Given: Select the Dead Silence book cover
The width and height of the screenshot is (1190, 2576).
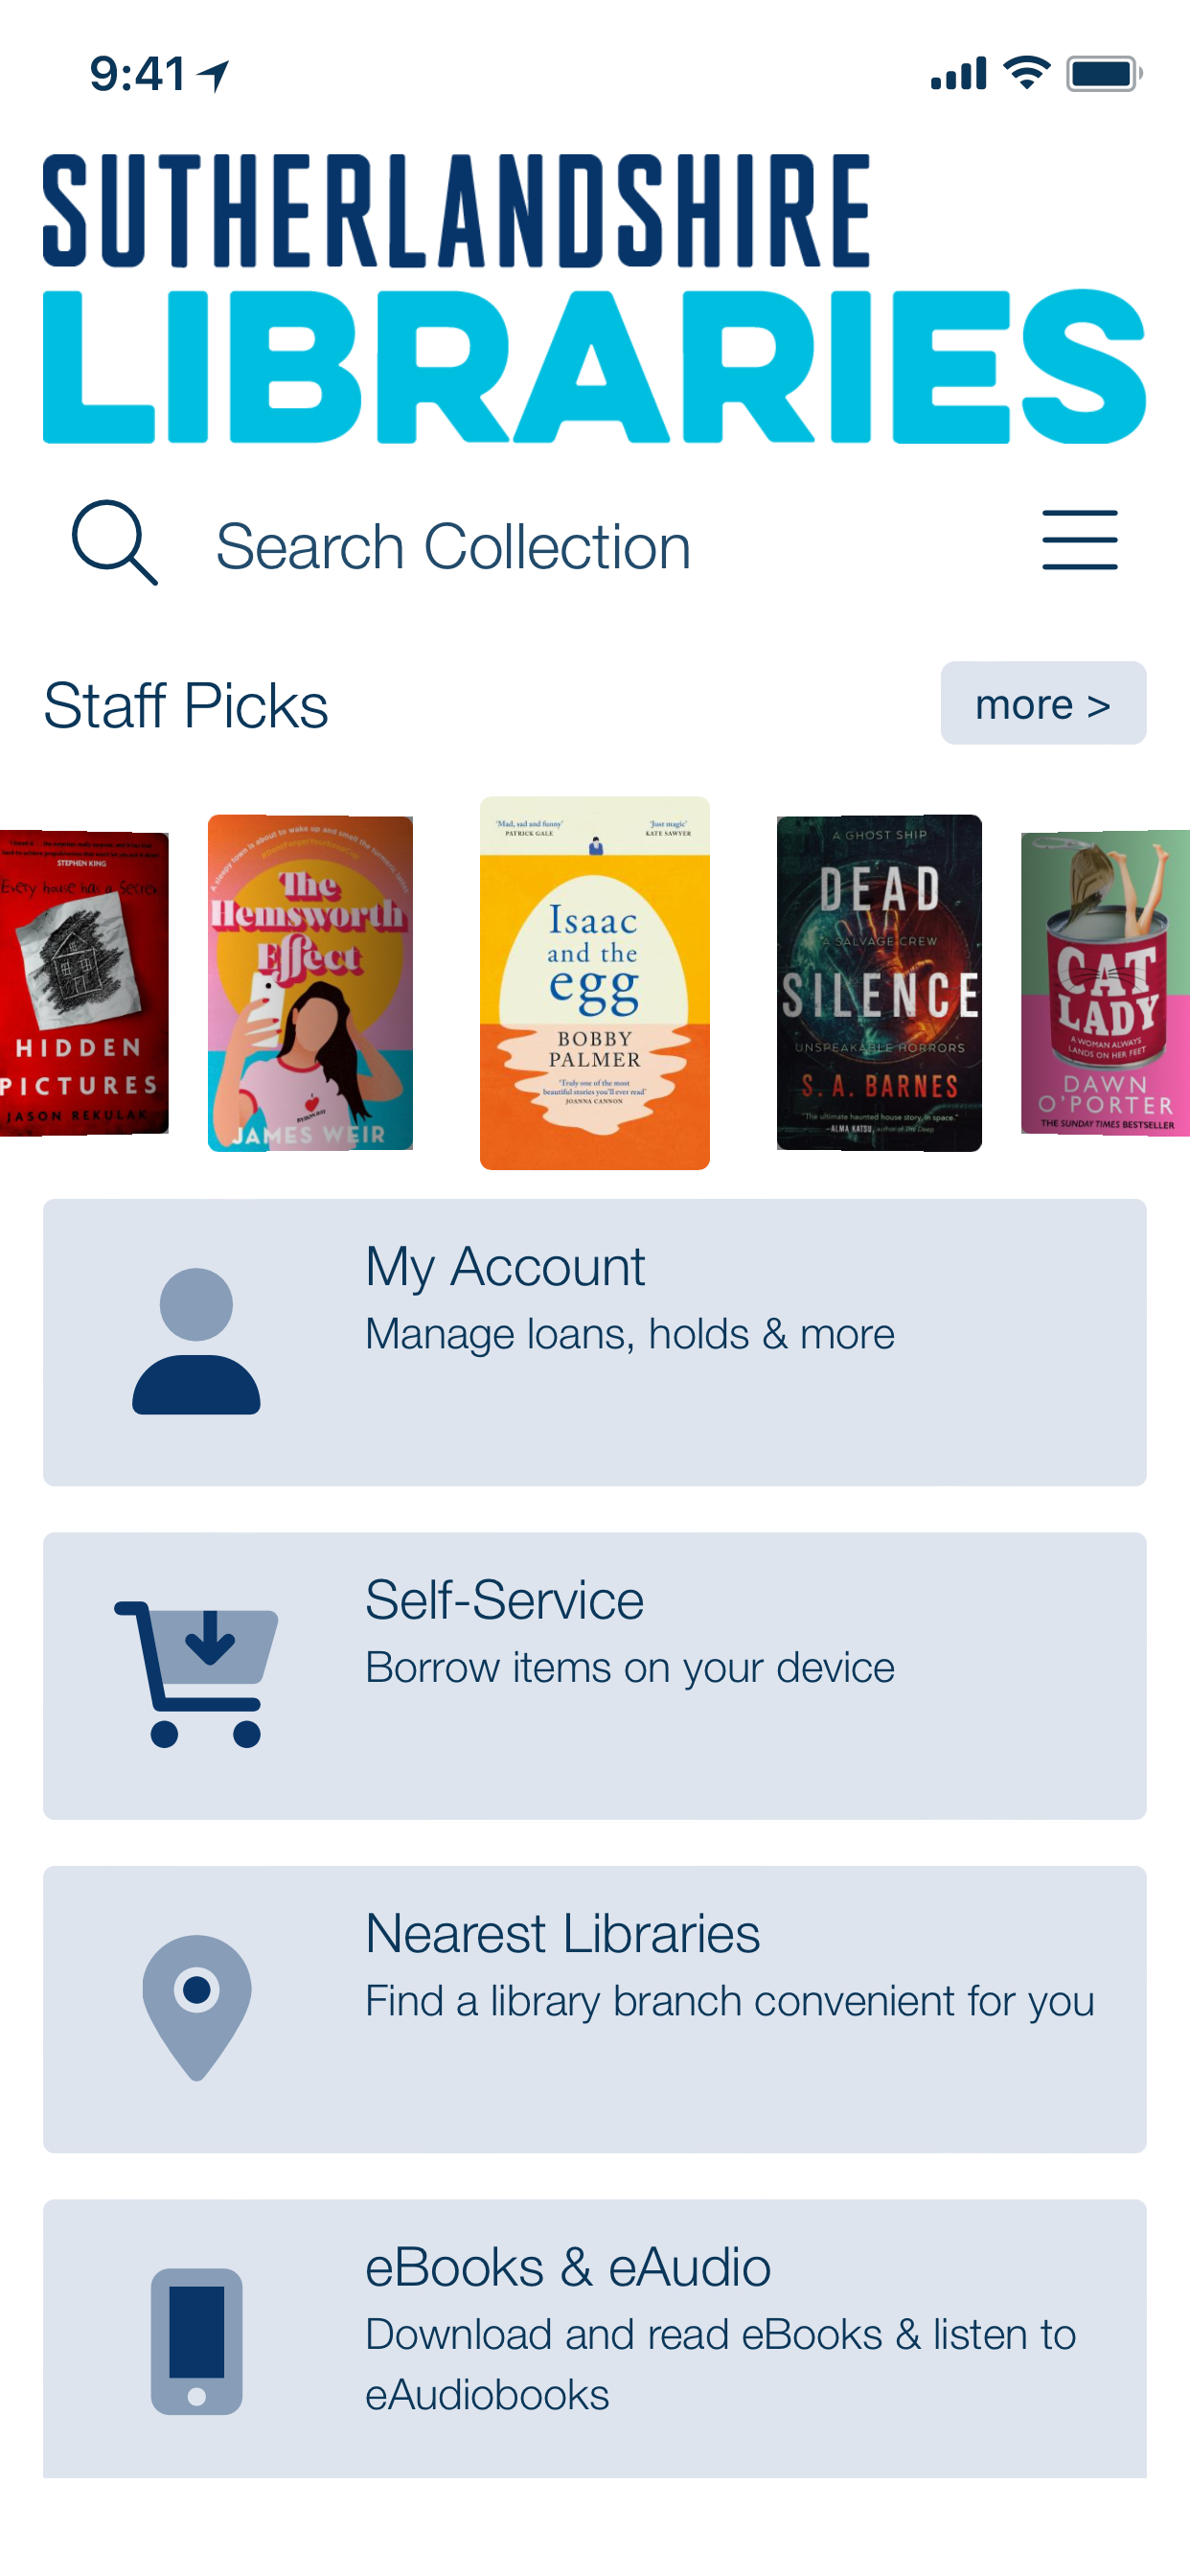Looking at the screenshot, I should [x=879, y=982].
